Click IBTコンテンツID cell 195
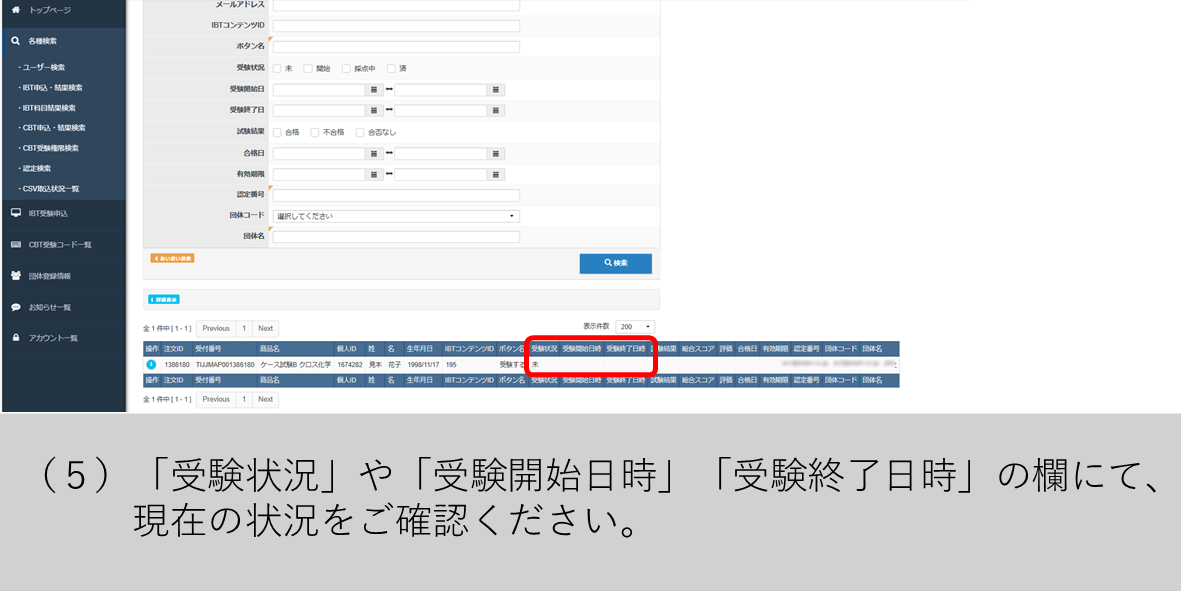The image size is (1181, 591). click(x=451, y=364)
